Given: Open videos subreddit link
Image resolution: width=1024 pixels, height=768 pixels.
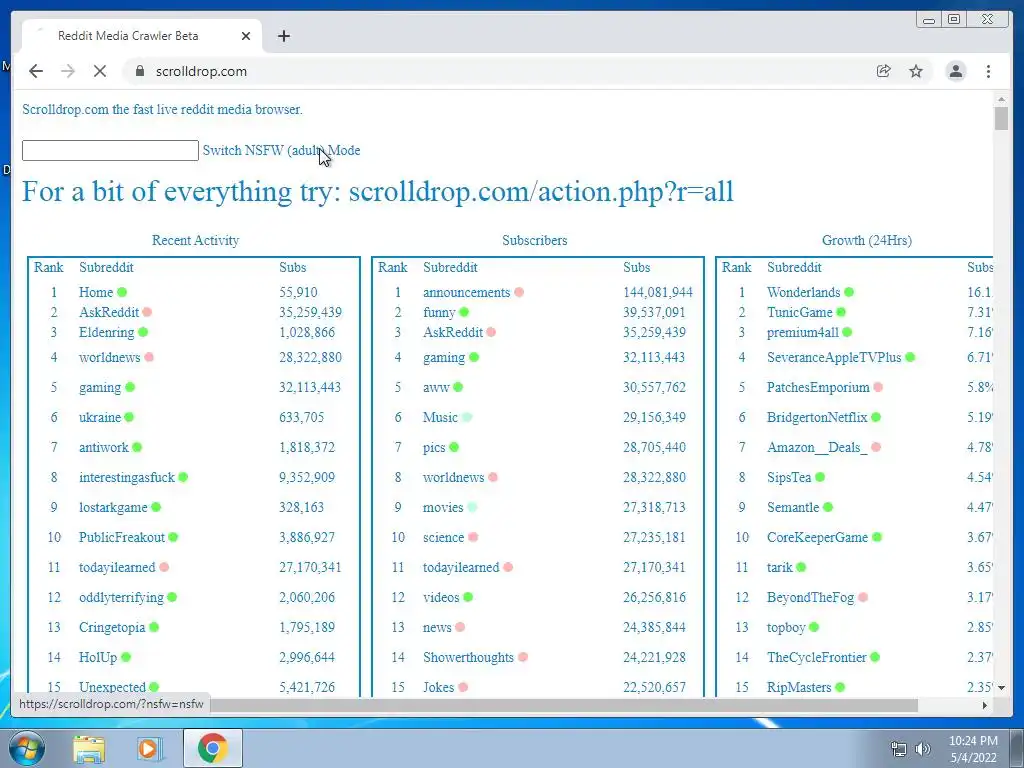Looking at the screenshot, I should click(441, 597).
